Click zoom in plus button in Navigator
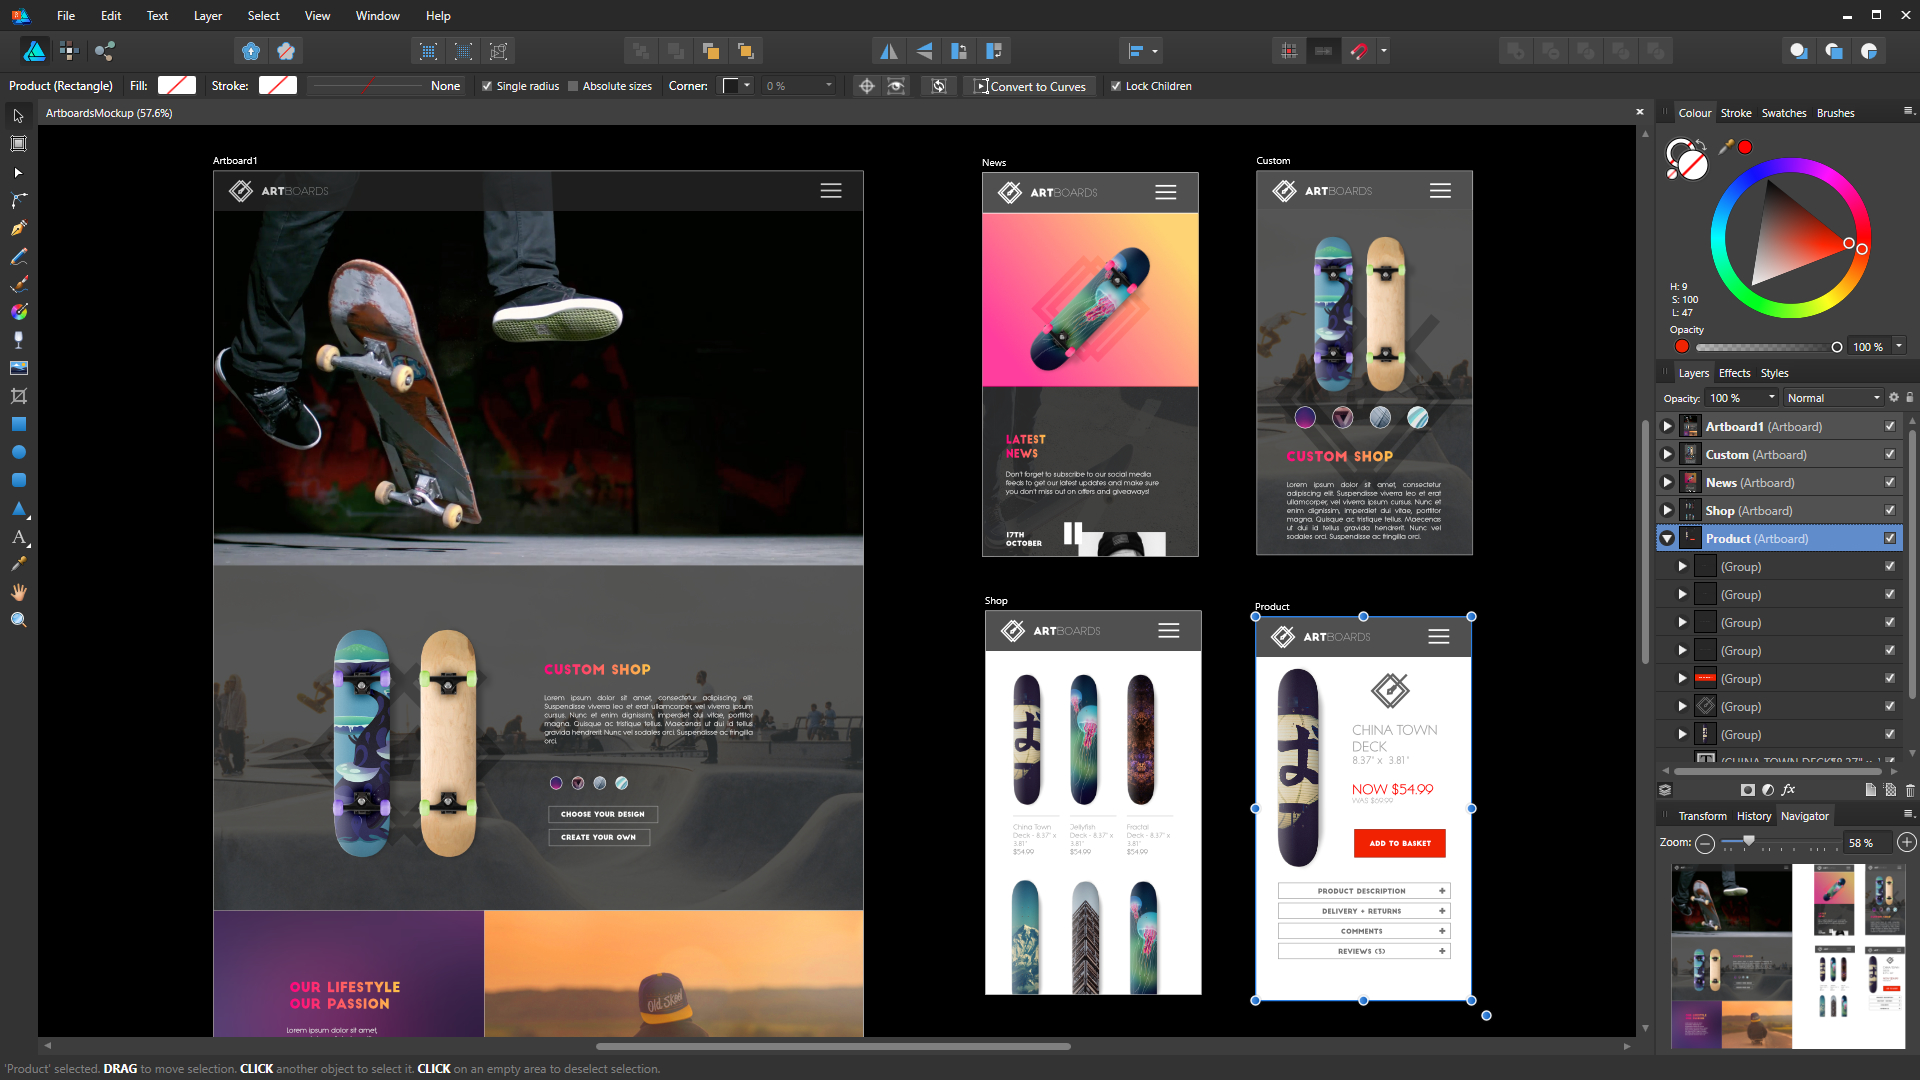 pyautogui.click(x=1907, y=843)
